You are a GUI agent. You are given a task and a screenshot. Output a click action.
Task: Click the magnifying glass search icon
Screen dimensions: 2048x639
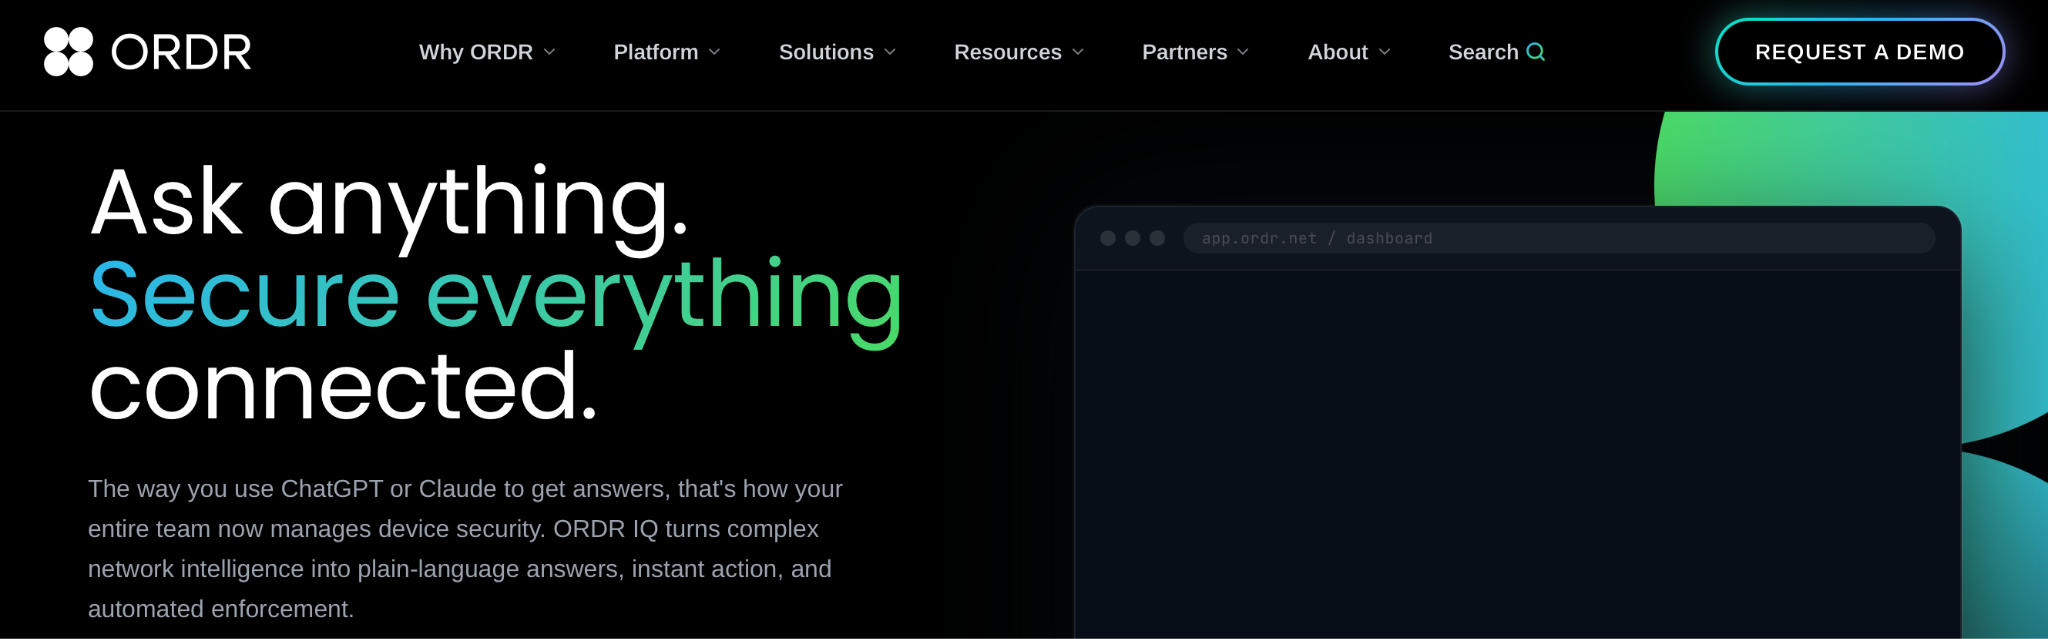1536,52
